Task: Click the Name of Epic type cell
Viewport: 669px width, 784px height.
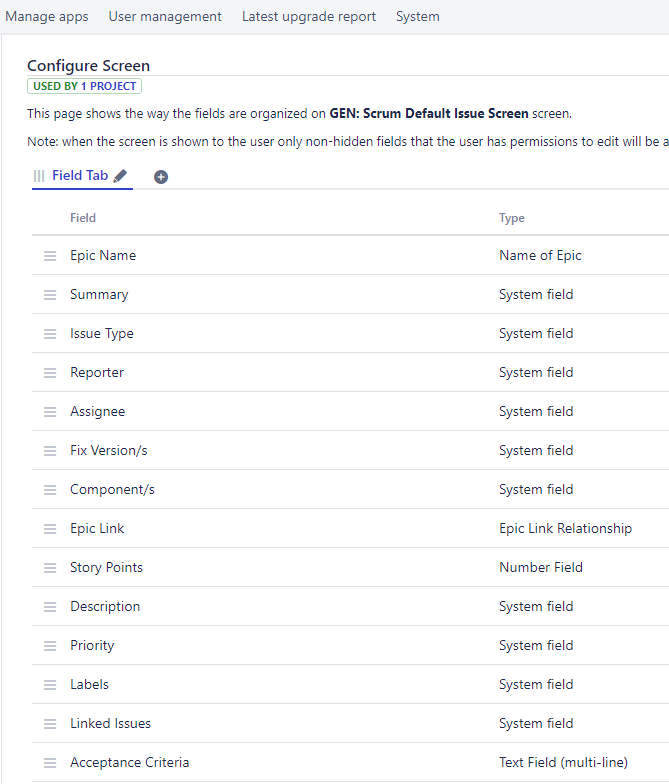Action: coord(540,256)
